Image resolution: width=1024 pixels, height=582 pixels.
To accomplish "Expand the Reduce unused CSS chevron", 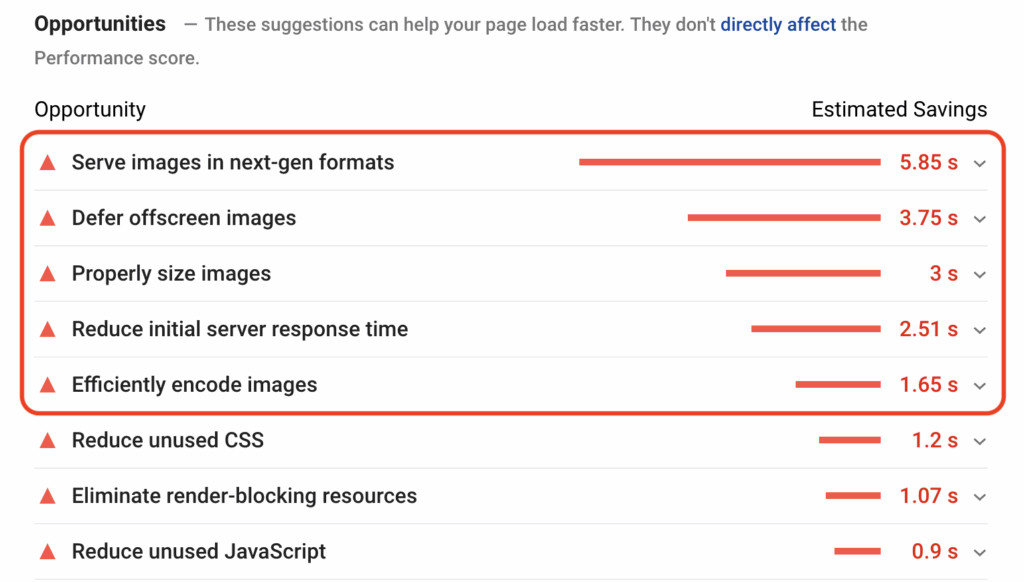I will [x=979, y=441].
